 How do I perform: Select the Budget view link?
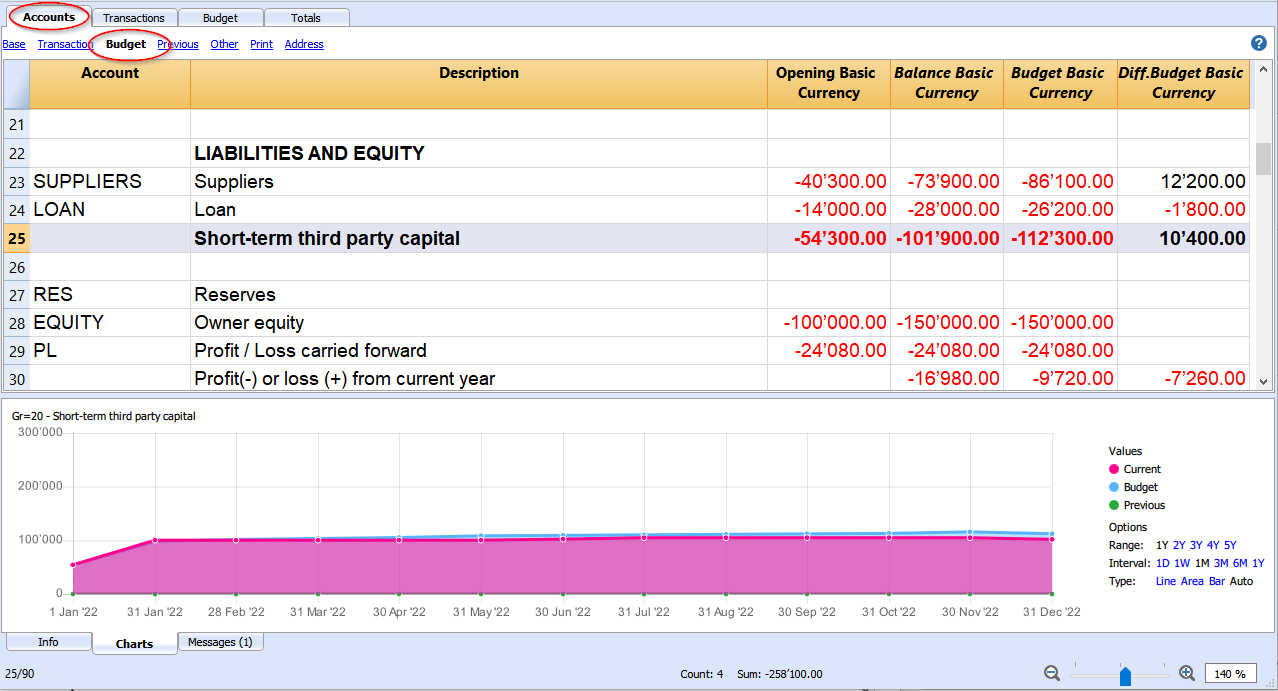click(x=126, y=44)
